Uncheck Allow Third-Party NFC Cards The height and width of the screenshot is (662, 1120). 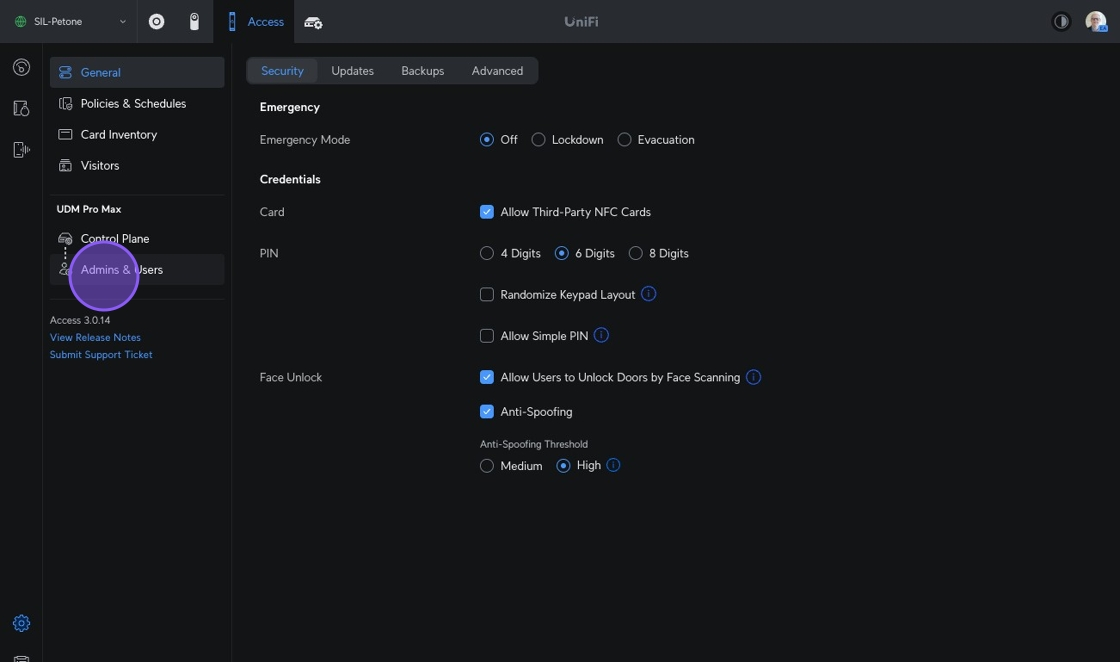click(x=487, y=212)
